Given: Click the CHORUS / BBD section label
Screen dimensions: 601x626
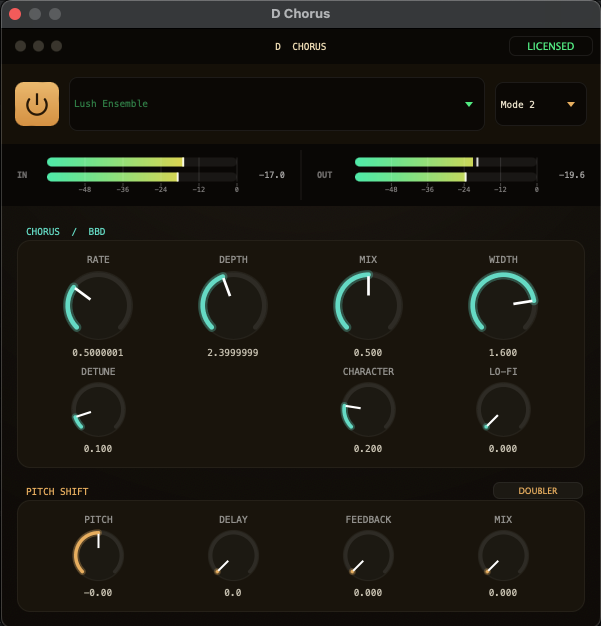Looking at the screenshot, I should click(x=65, y=232).
